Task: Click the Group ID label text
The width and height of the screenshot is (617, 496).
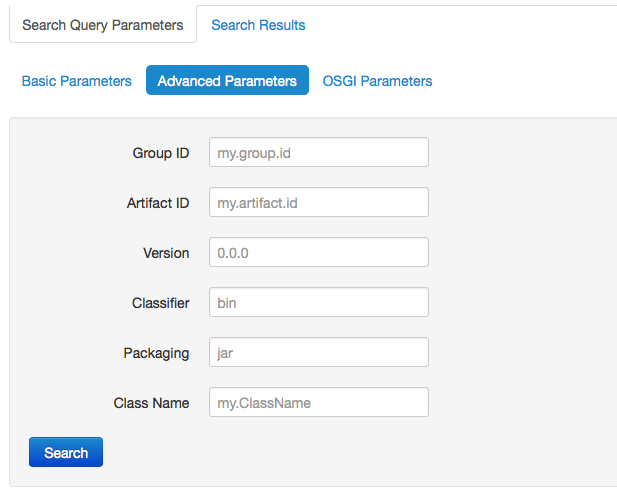Action: pyautogui.click(x=160, y=153)
